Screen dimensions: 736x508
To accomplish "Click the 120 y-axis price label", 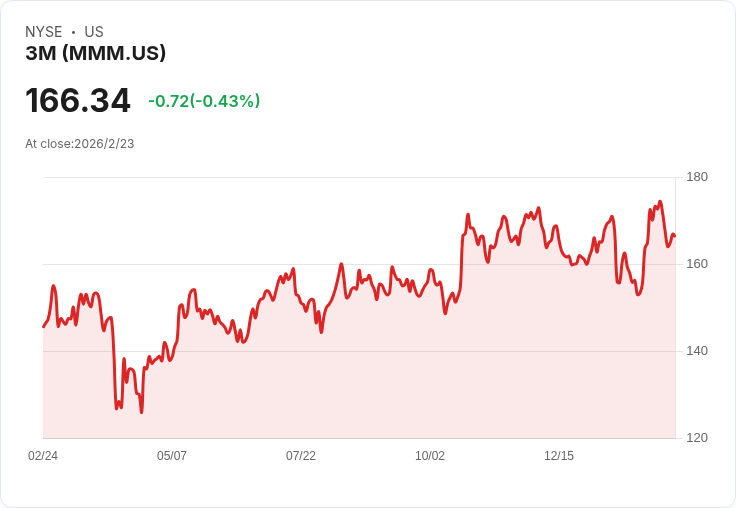I will point(697,438).
